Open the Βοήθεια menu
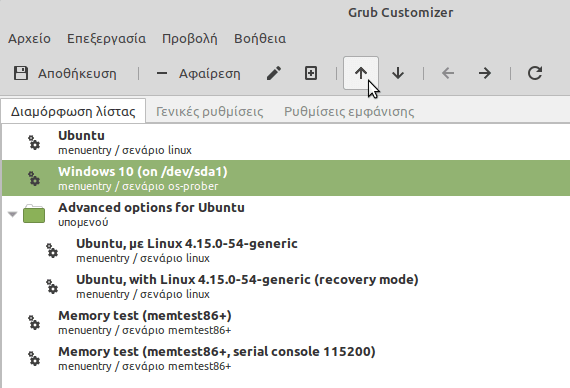 260,39
